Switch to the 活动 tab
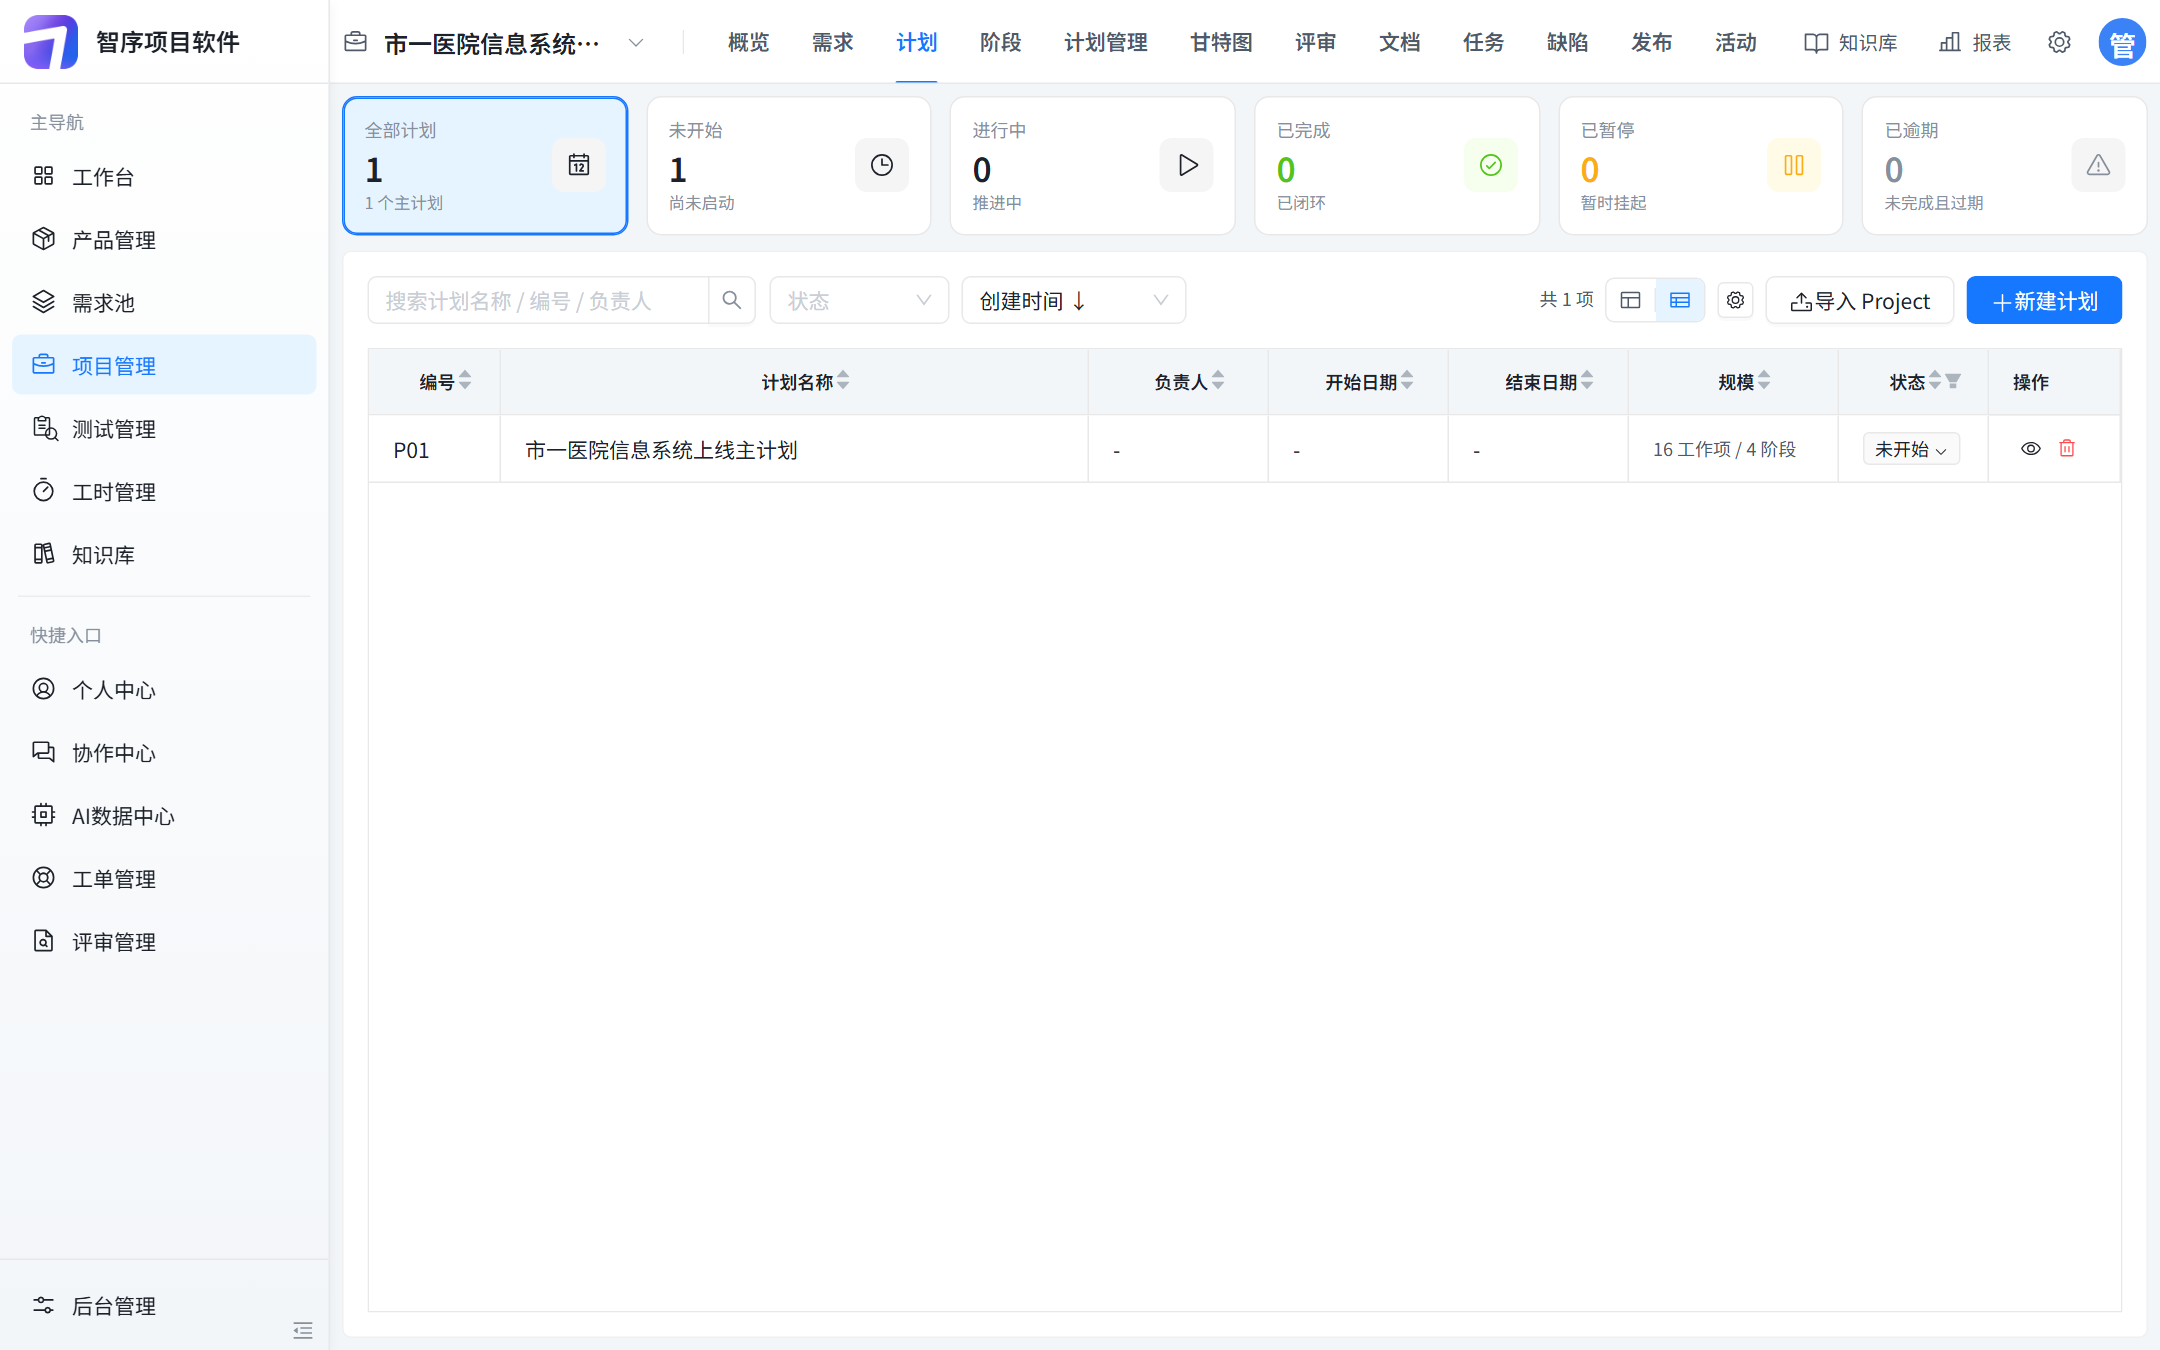 [1735, 42]
